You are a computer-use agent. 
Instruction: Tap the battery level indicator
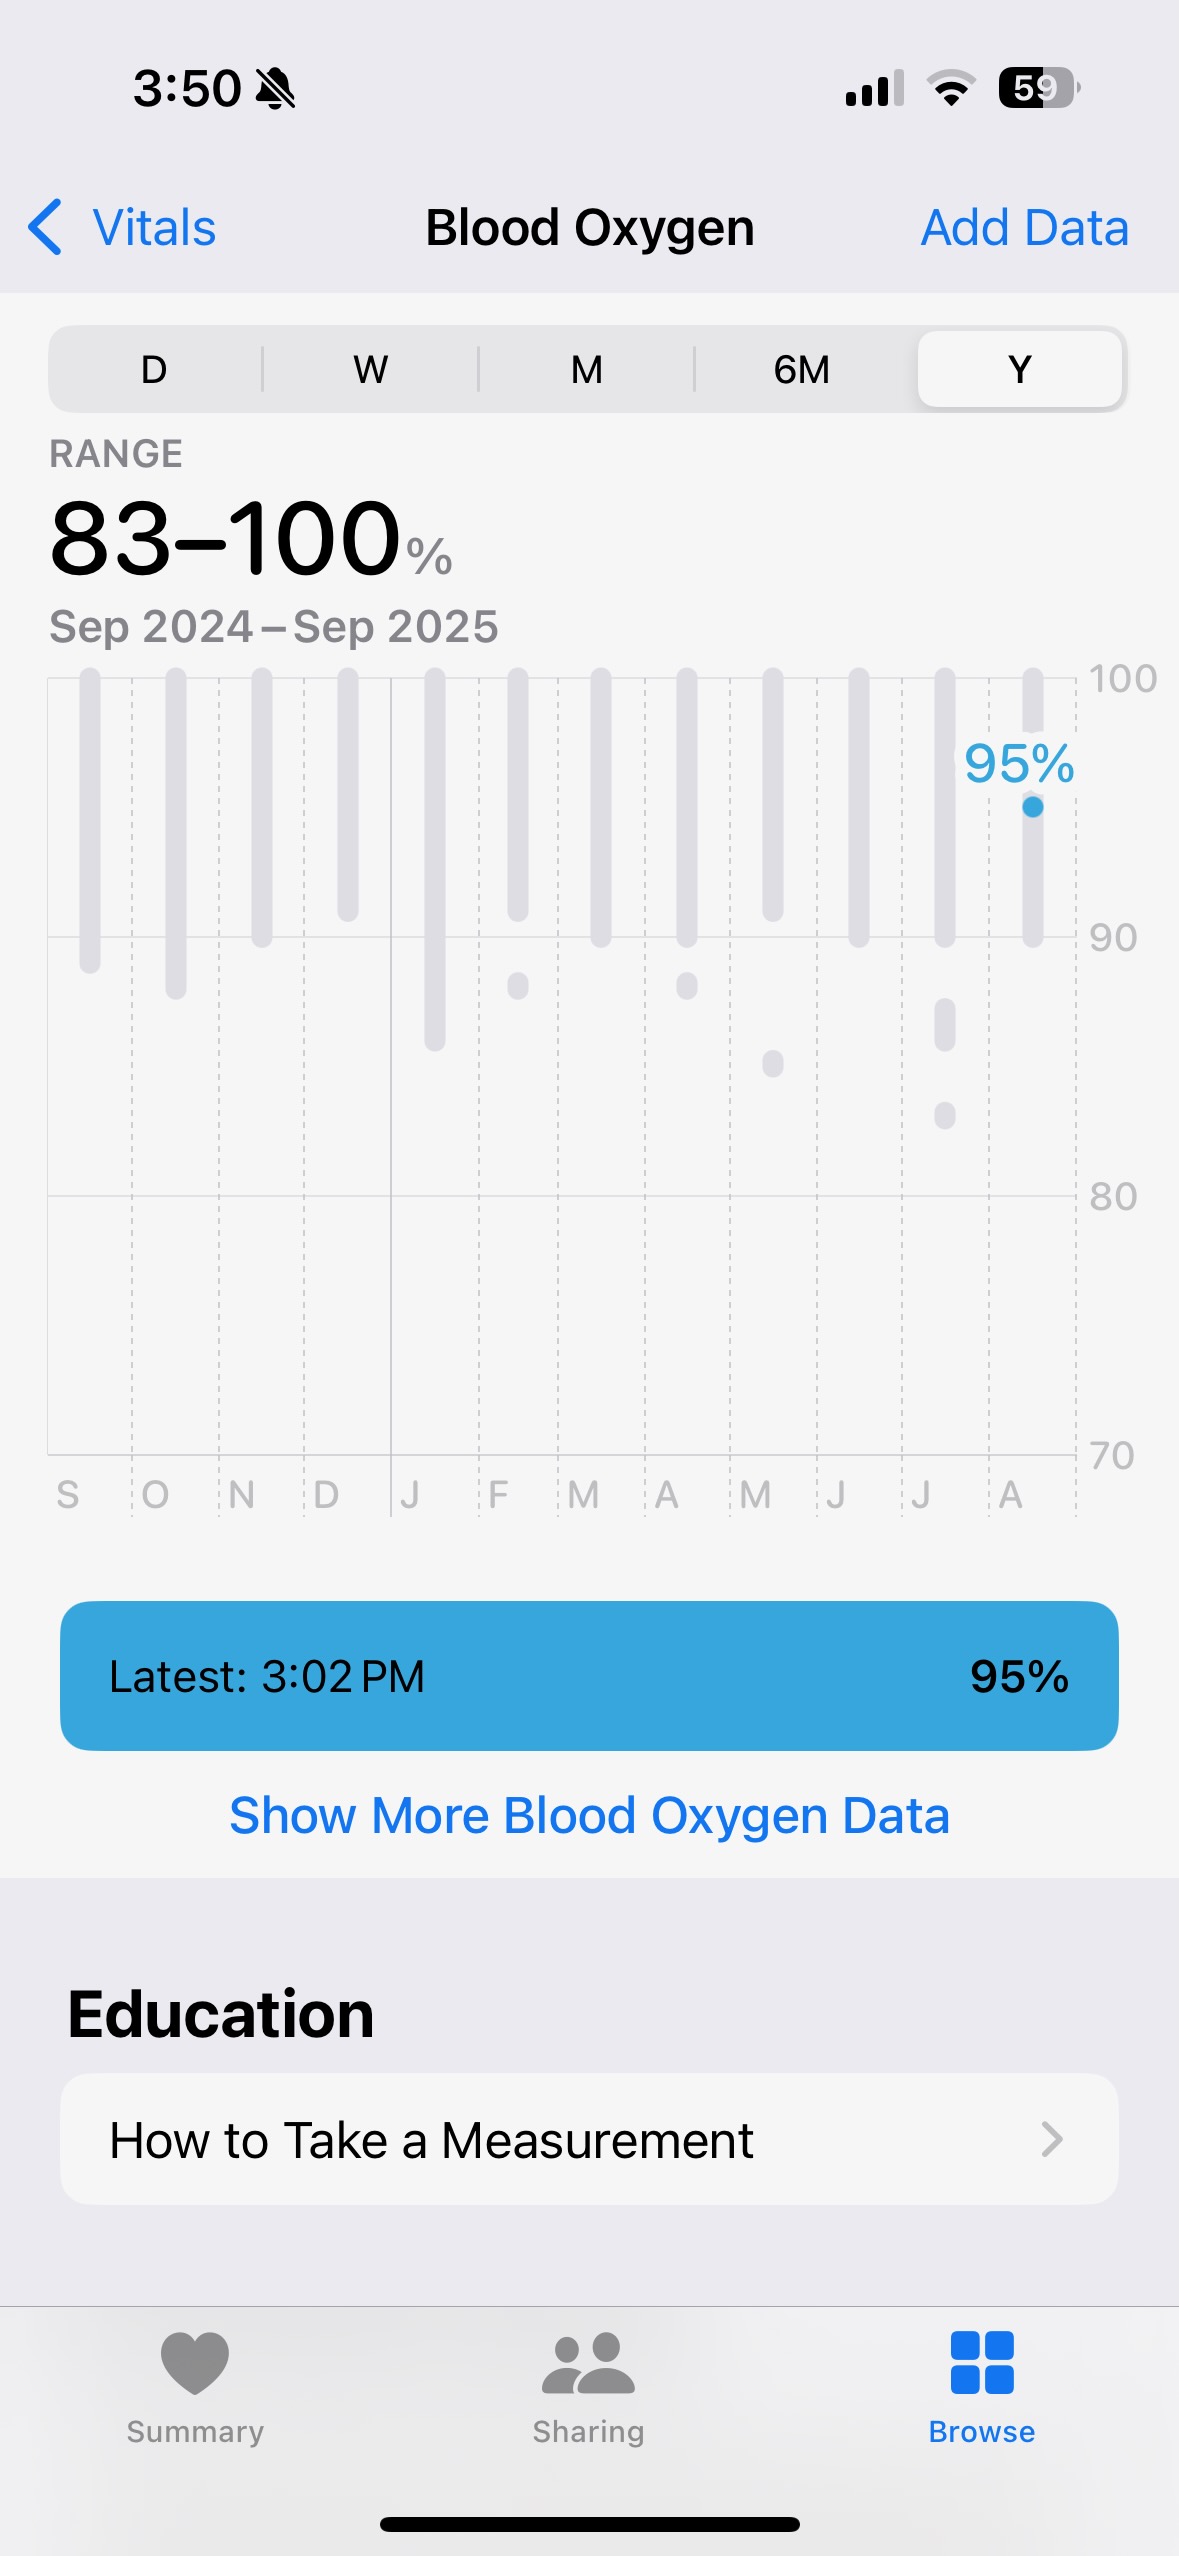pos(1038,89)
